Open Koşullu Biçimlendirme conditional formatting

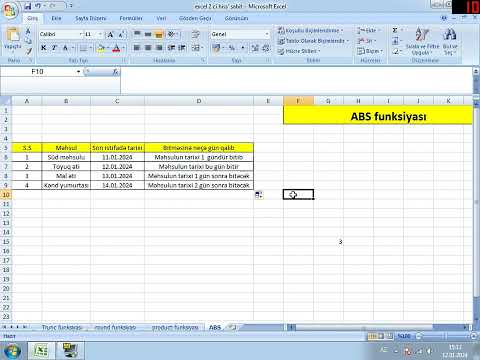310,30
